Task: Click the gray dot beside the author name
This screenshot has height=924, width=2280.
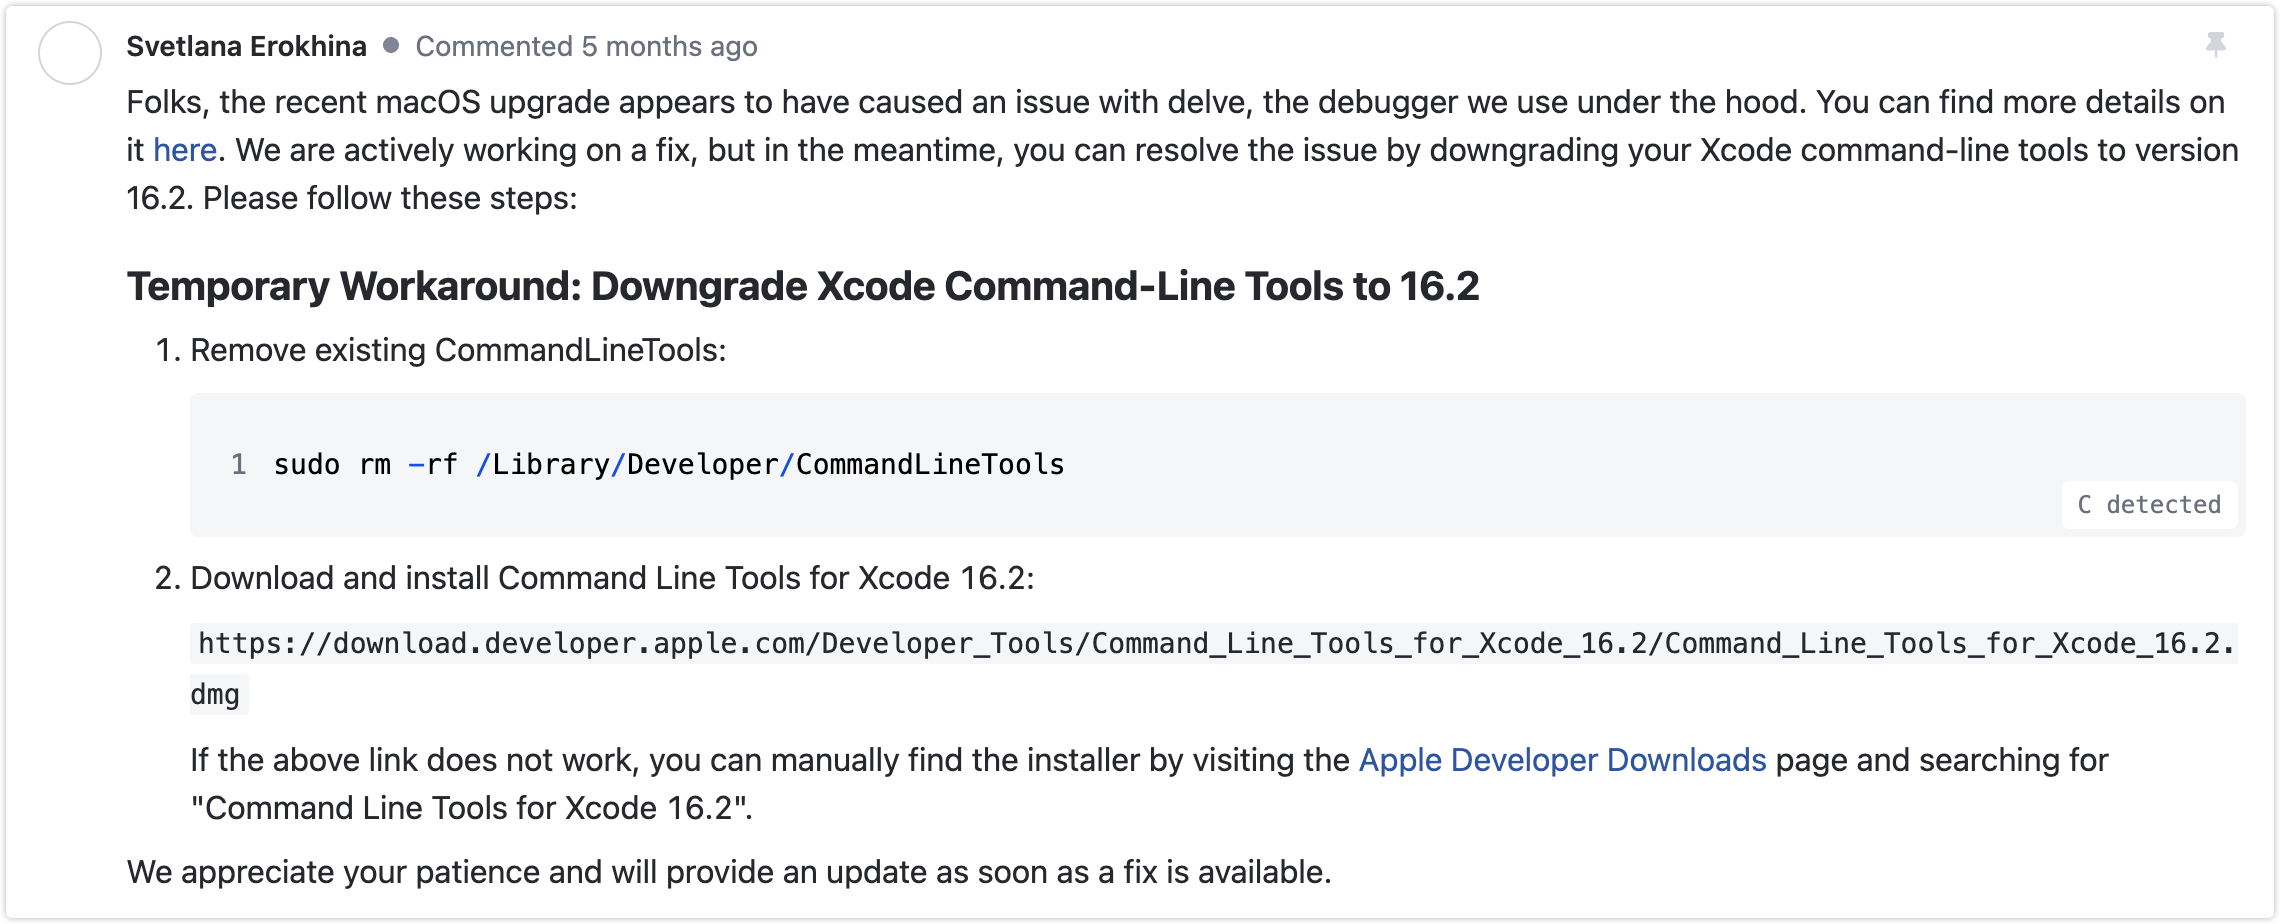Action: coord(391,45)
